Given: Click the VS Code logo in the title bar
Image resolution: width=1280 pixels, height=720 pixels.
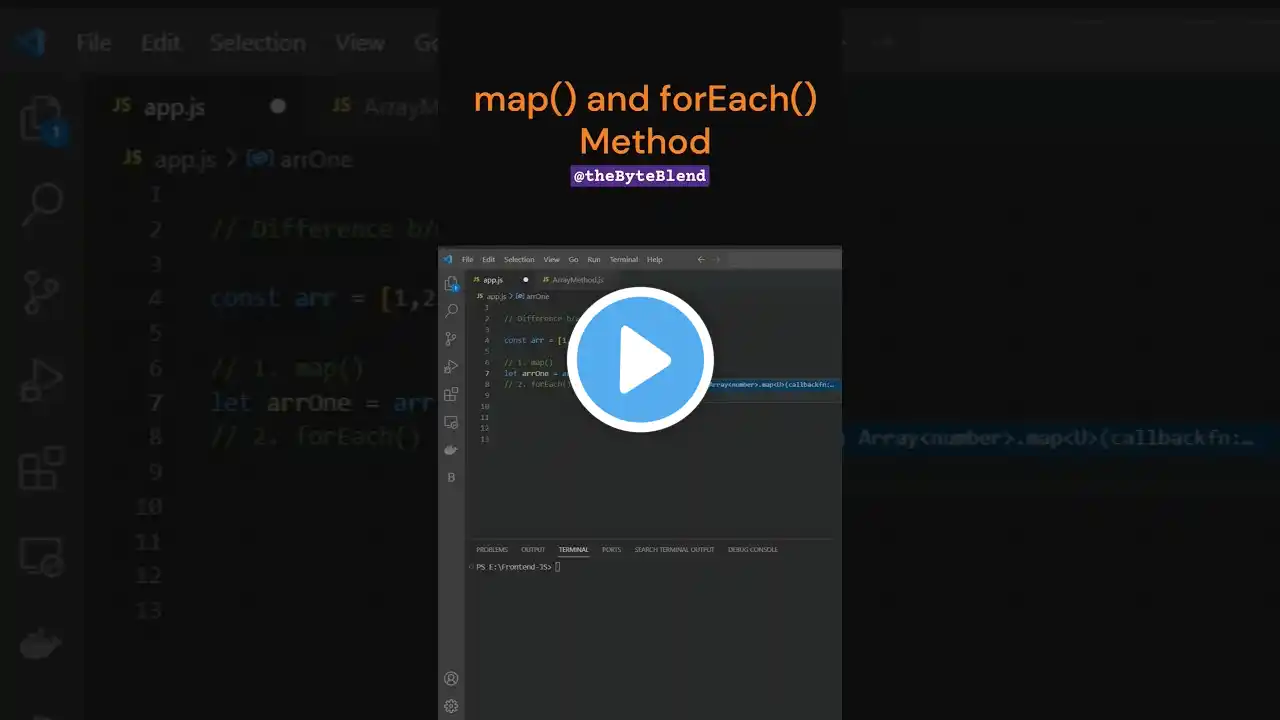Looking at the screenshot, I should coord(448,259).
